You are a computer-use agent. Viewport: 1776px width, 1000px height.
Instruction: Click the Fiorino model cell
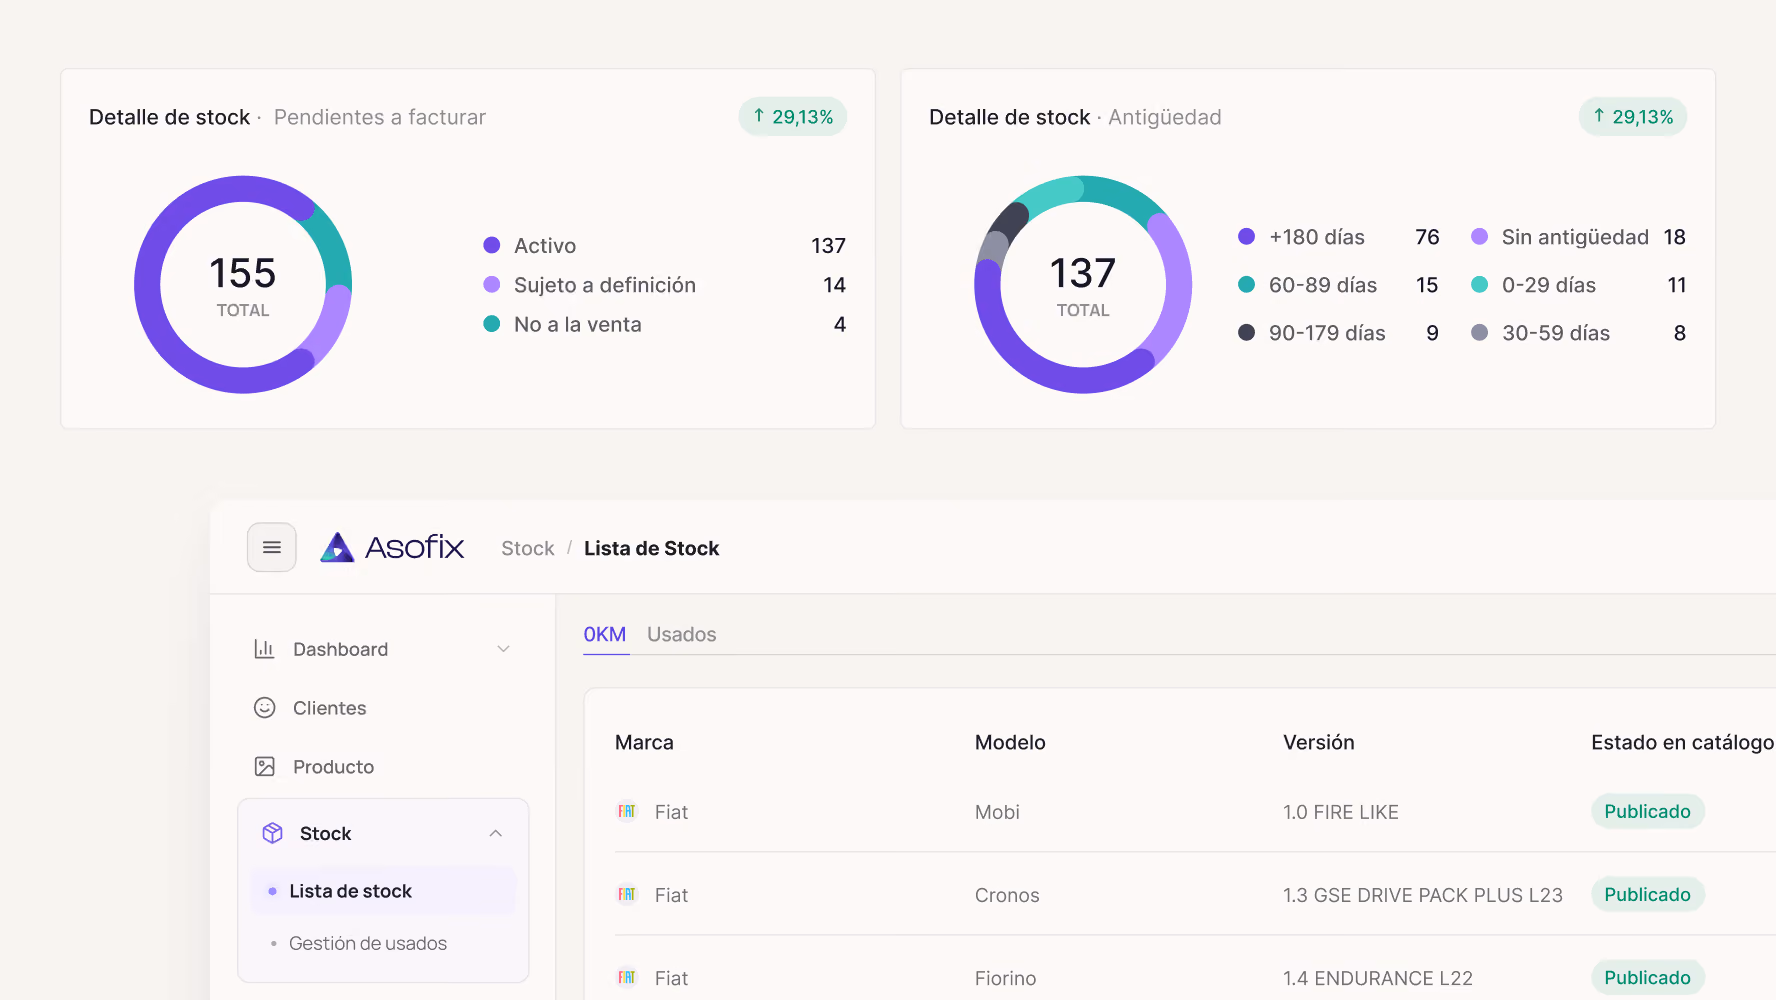[1005, 978]
